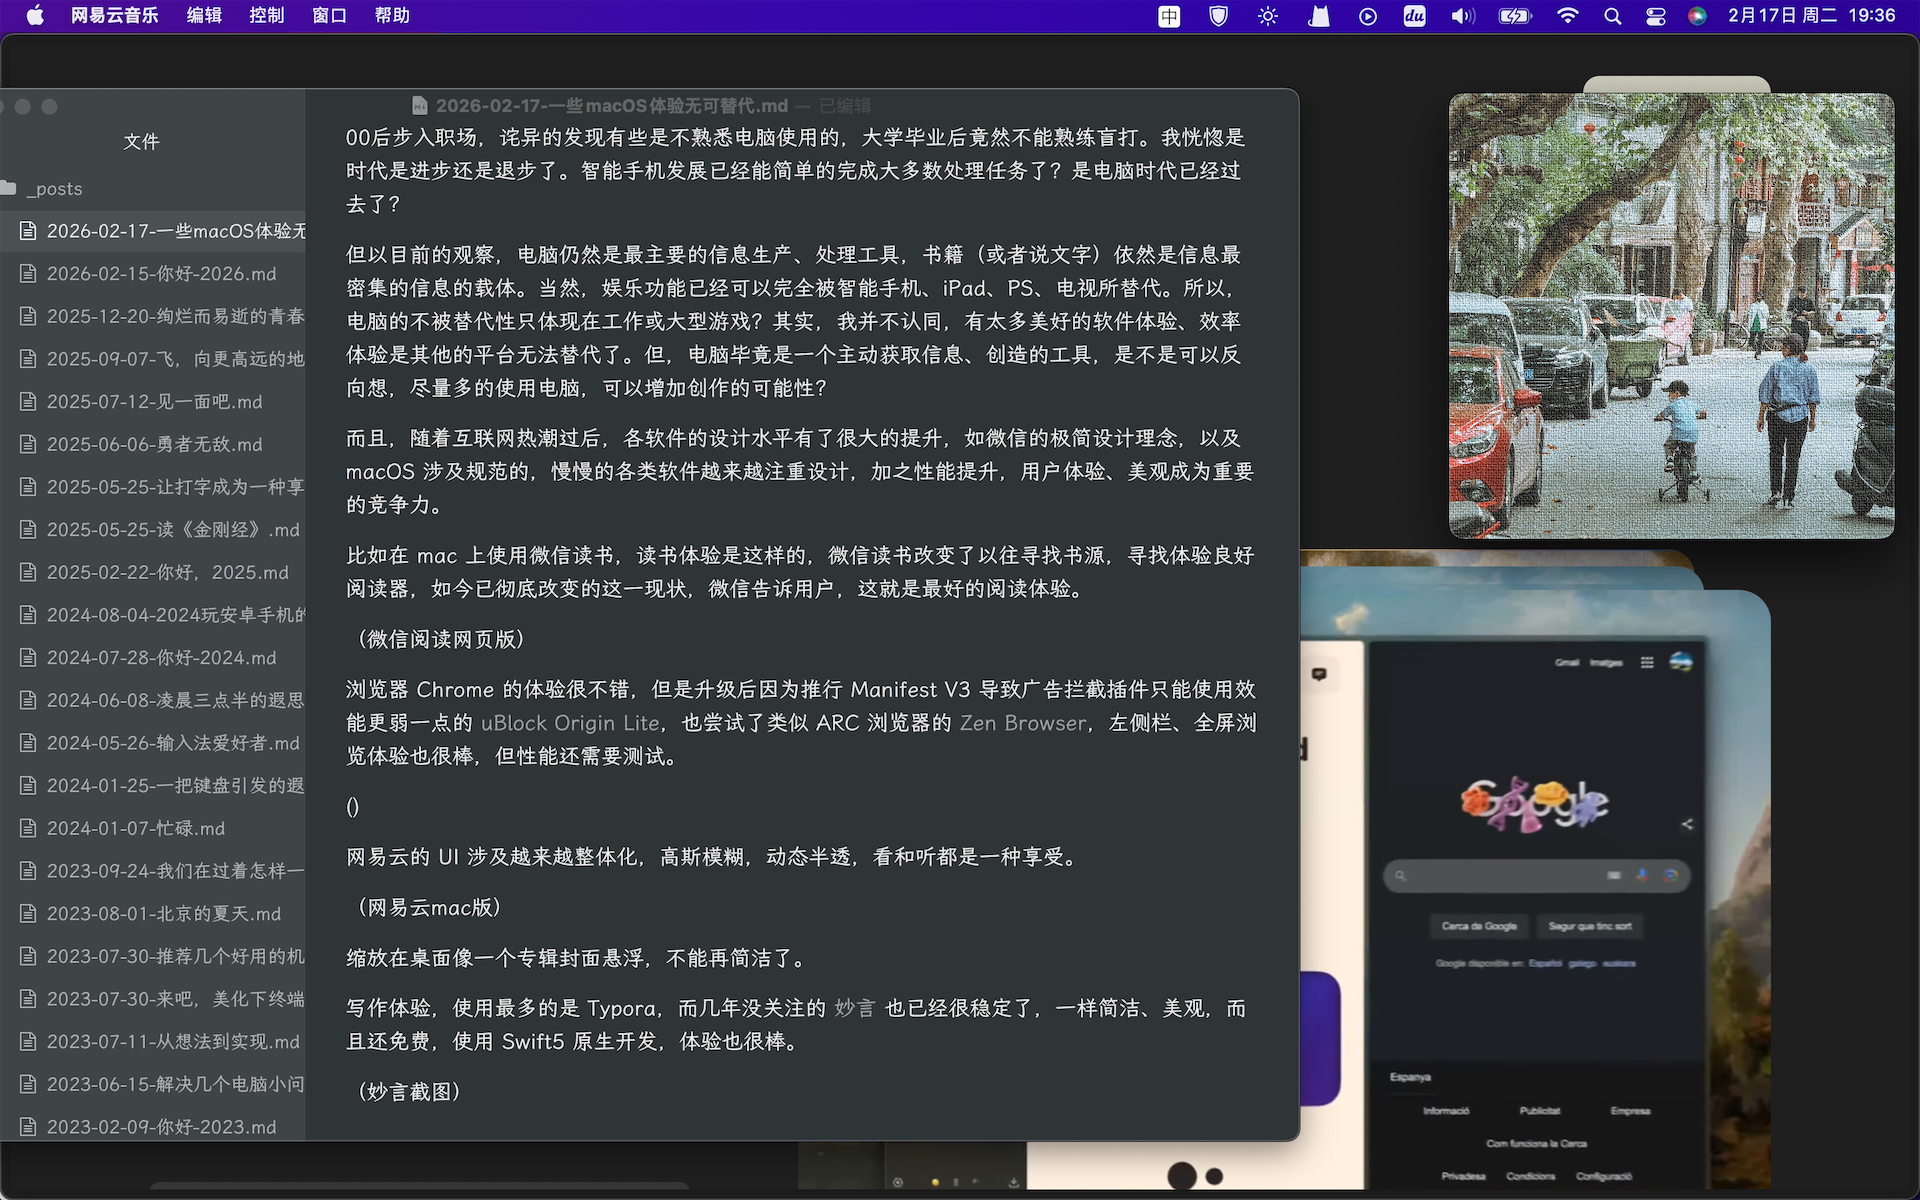1920x1200 pixels.
Task: Open the 窗口 menu
Action: pyautogui.click(x=329, y=16)
